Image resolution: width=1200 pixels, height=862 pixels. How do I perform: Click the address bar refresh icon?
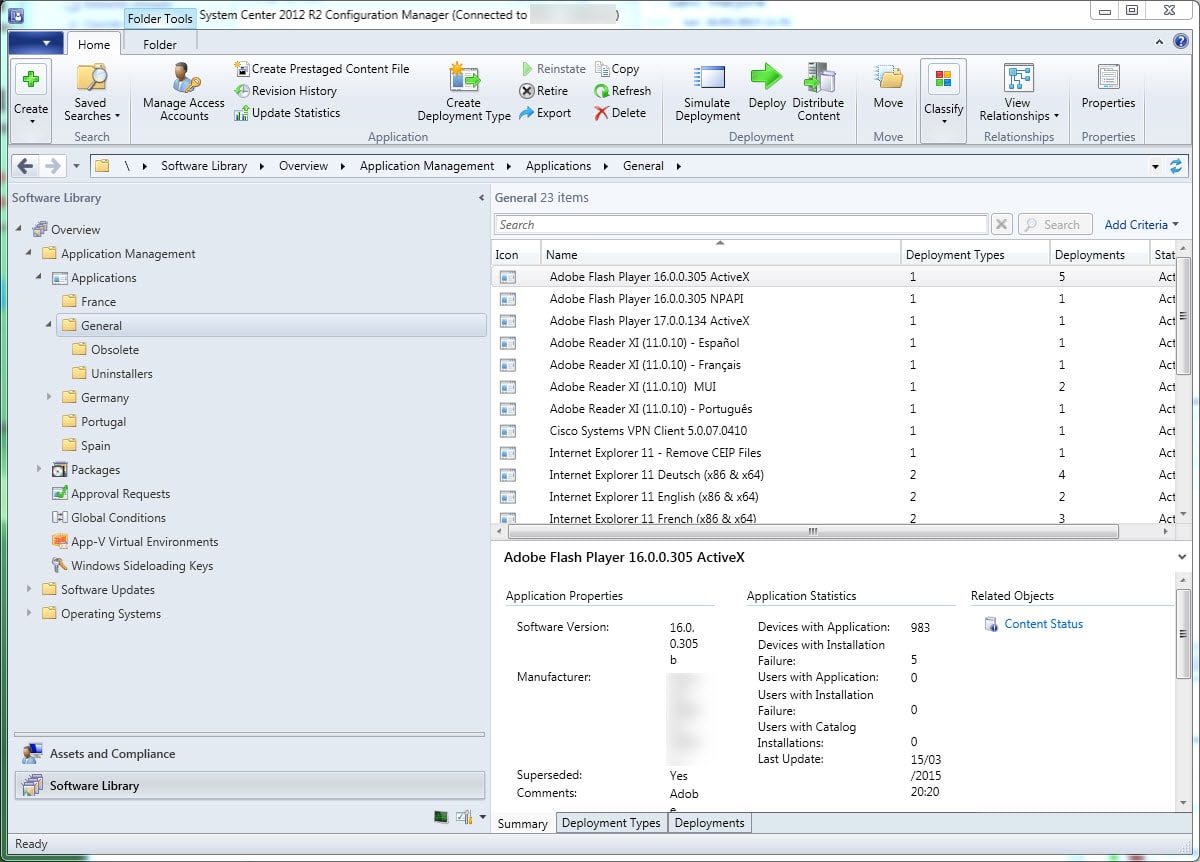pos(1176,166)
